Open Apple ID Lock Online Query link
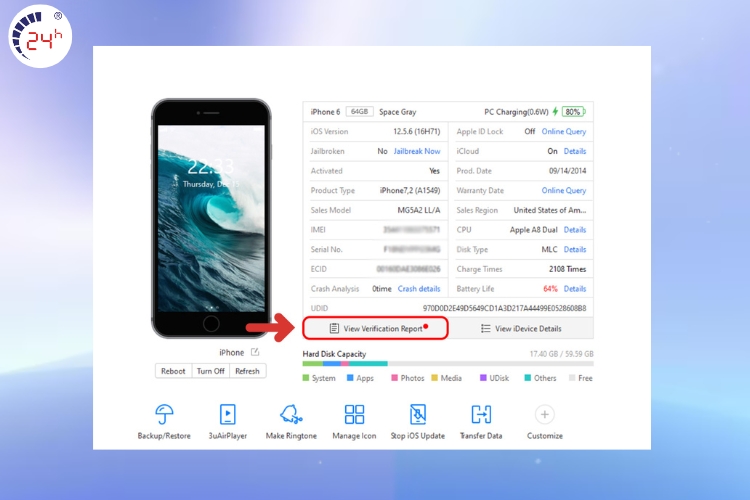 point(564,132)
